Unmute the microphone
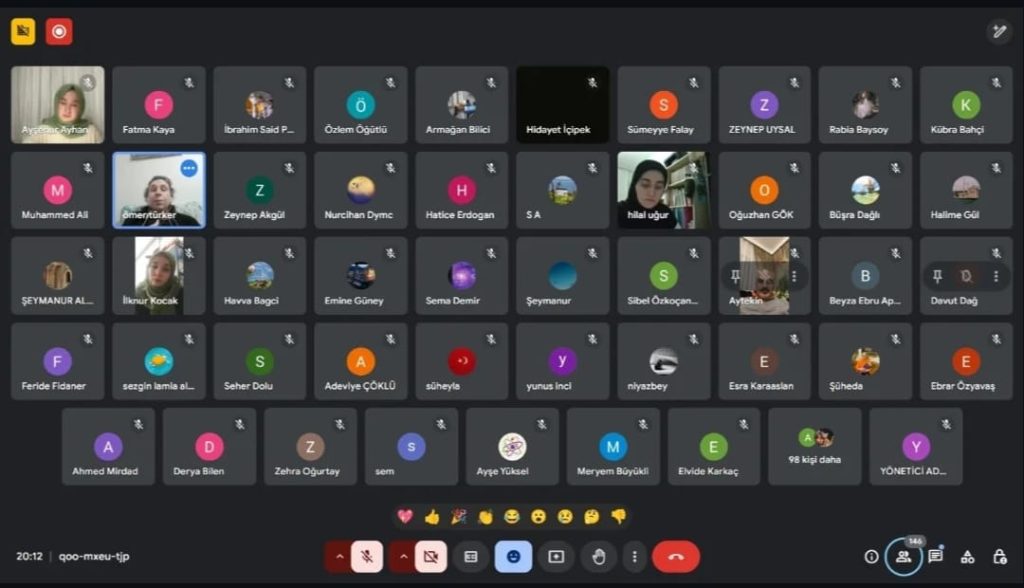 [366, 557]
